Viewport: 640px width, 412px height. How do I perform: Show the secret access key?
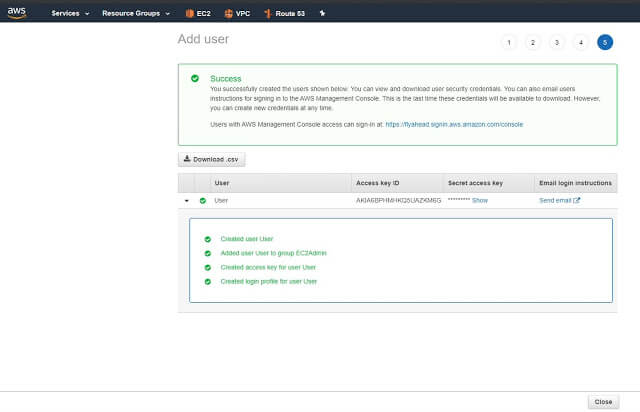(480, 201)
